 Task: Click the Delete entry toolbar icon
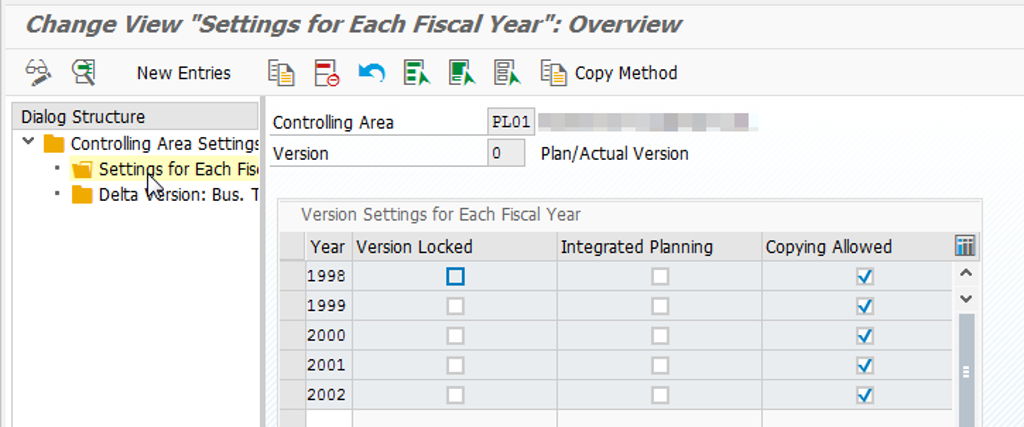tap(326, 72)
